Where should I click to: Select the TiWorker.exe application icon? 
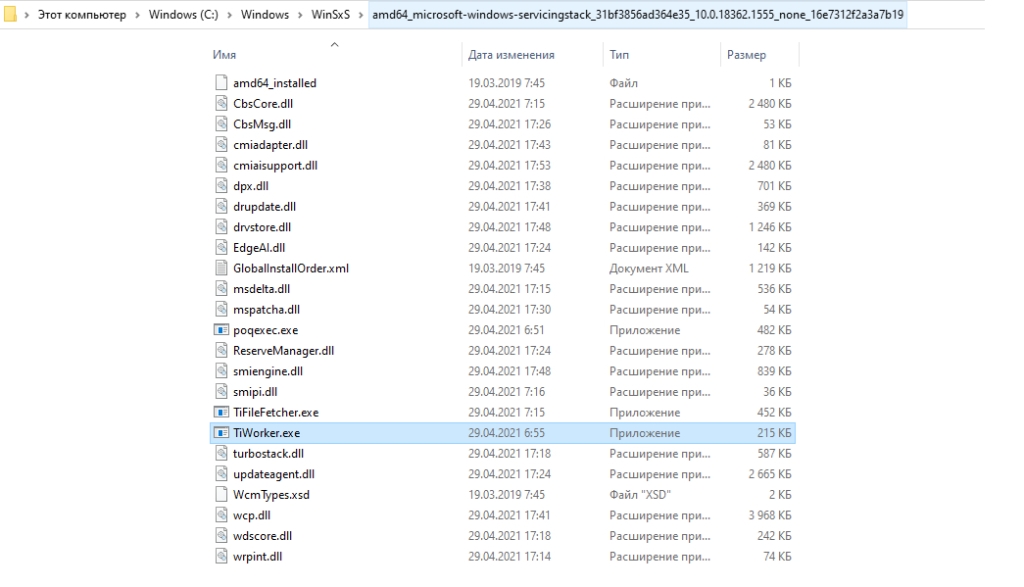(222, 432)
